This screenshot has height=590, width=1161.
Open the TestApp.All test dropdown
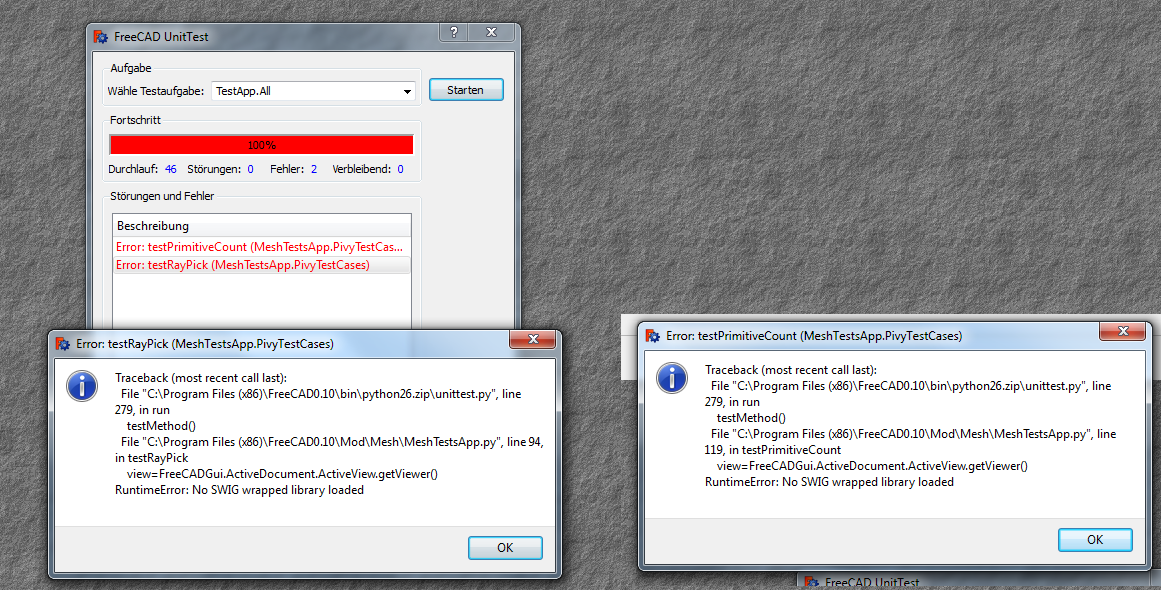coord(313,91)
